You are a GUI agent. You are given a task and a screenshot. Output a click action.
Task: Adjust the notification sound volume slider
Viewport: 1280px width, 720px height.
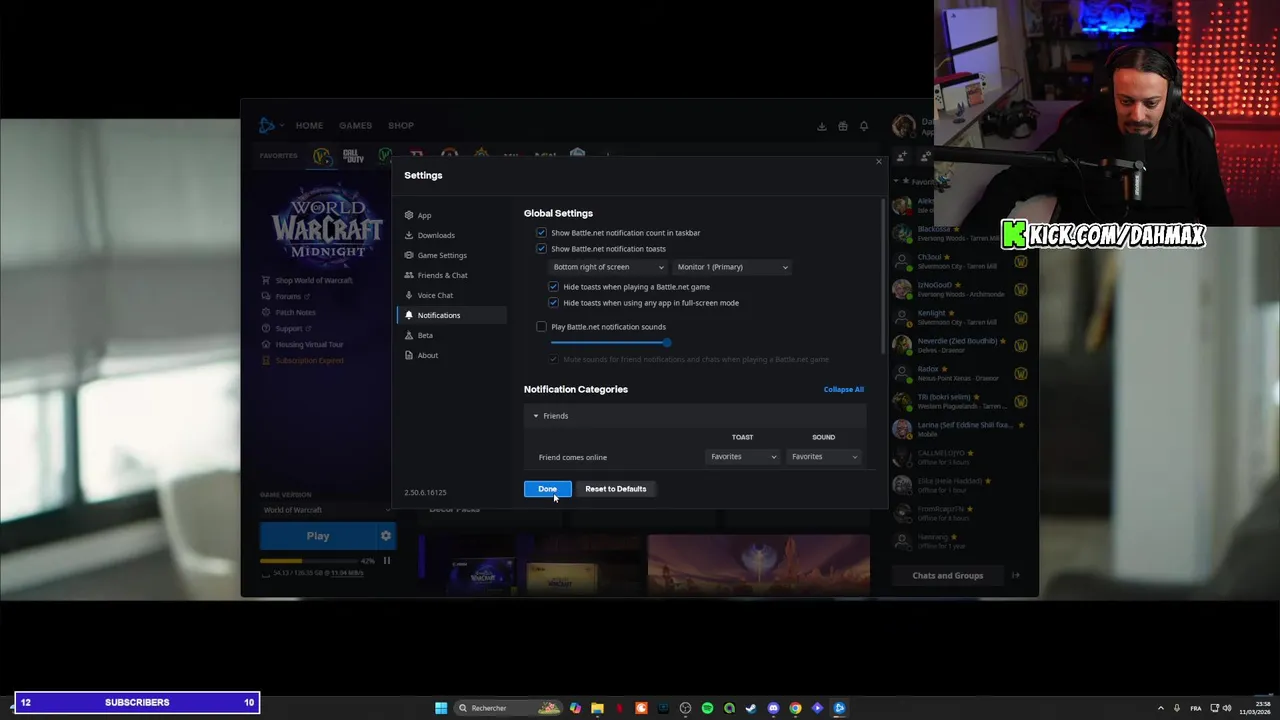click(x=608, y=343)
